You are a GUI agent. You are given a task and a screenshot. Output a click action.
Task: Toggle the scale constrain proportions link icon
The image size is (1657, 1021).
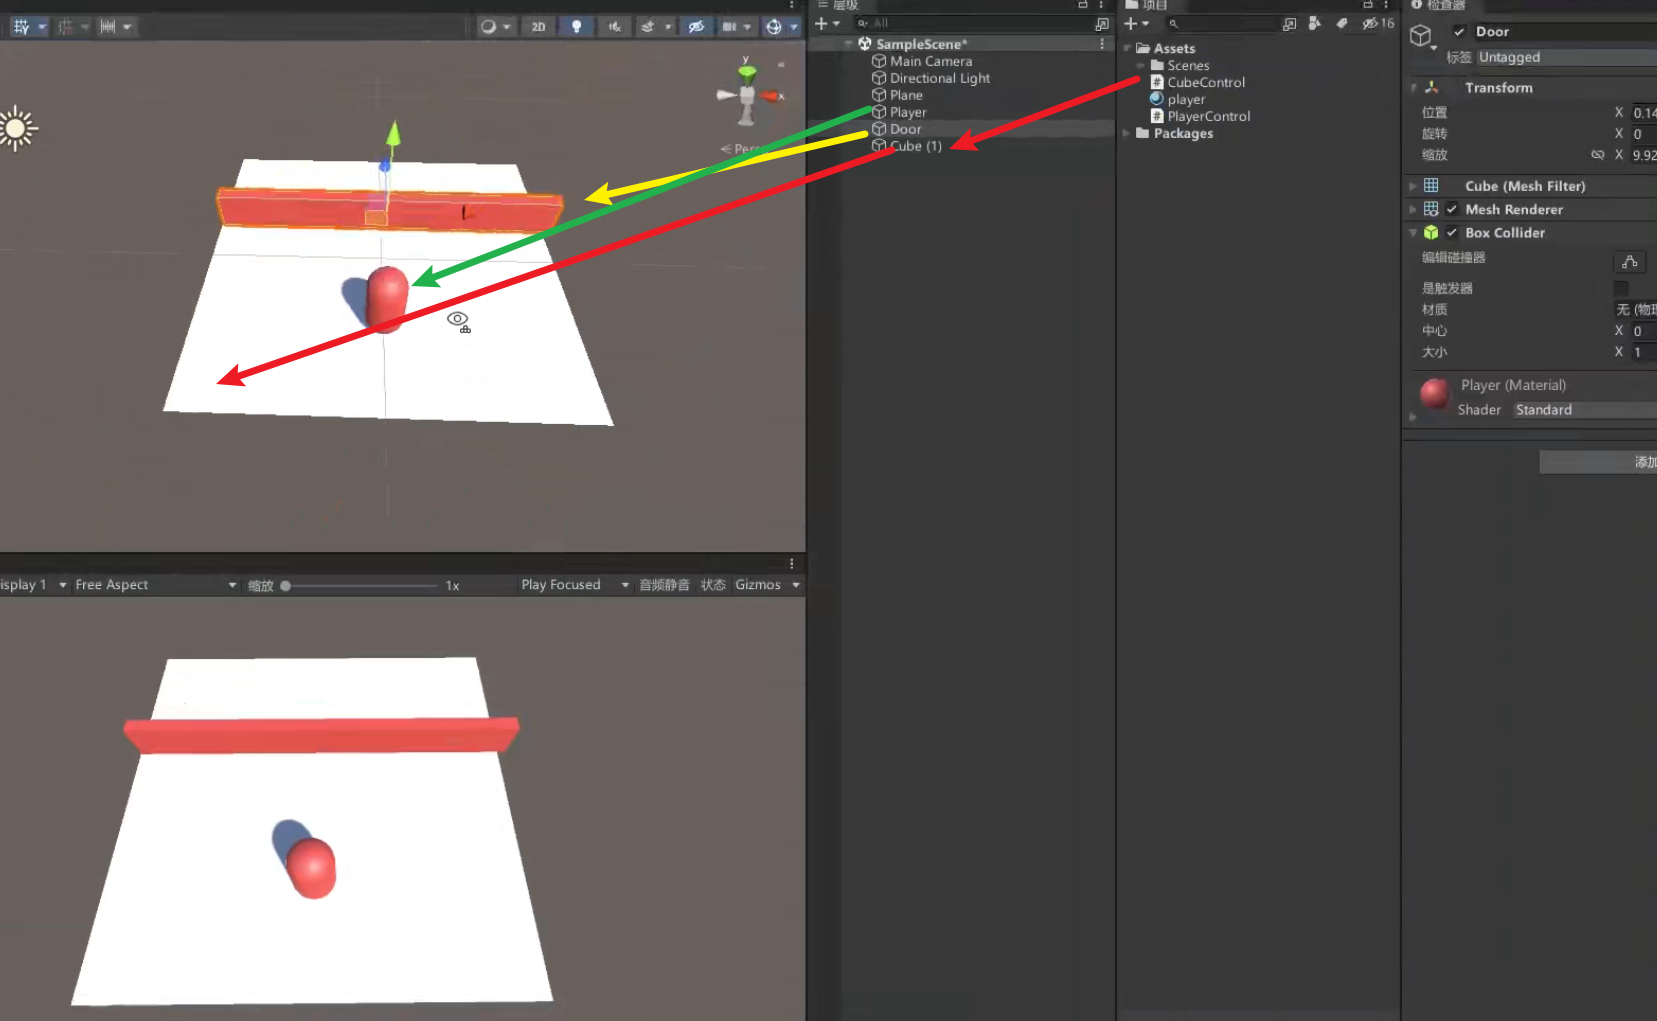point(1597,155)
